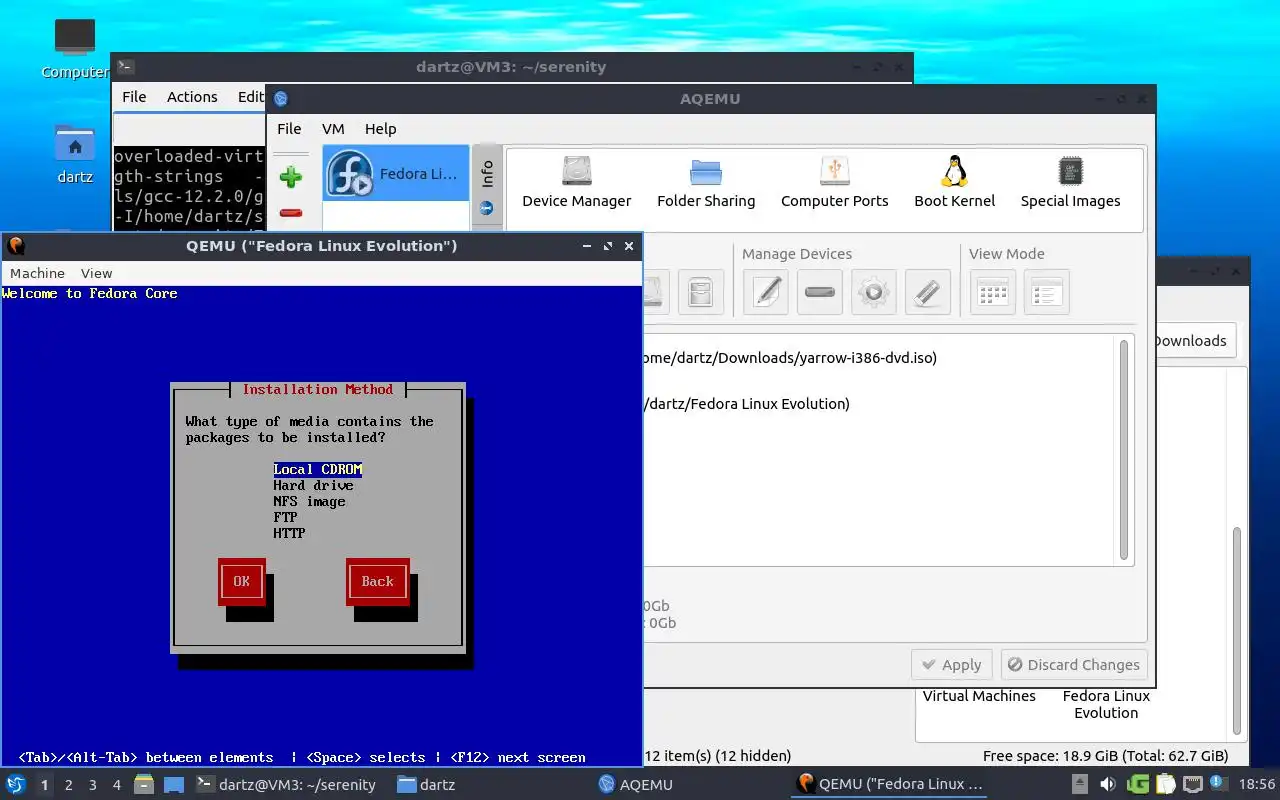
Task: Switch to AQEMU taskbar entry
Action: click(636, 785)
